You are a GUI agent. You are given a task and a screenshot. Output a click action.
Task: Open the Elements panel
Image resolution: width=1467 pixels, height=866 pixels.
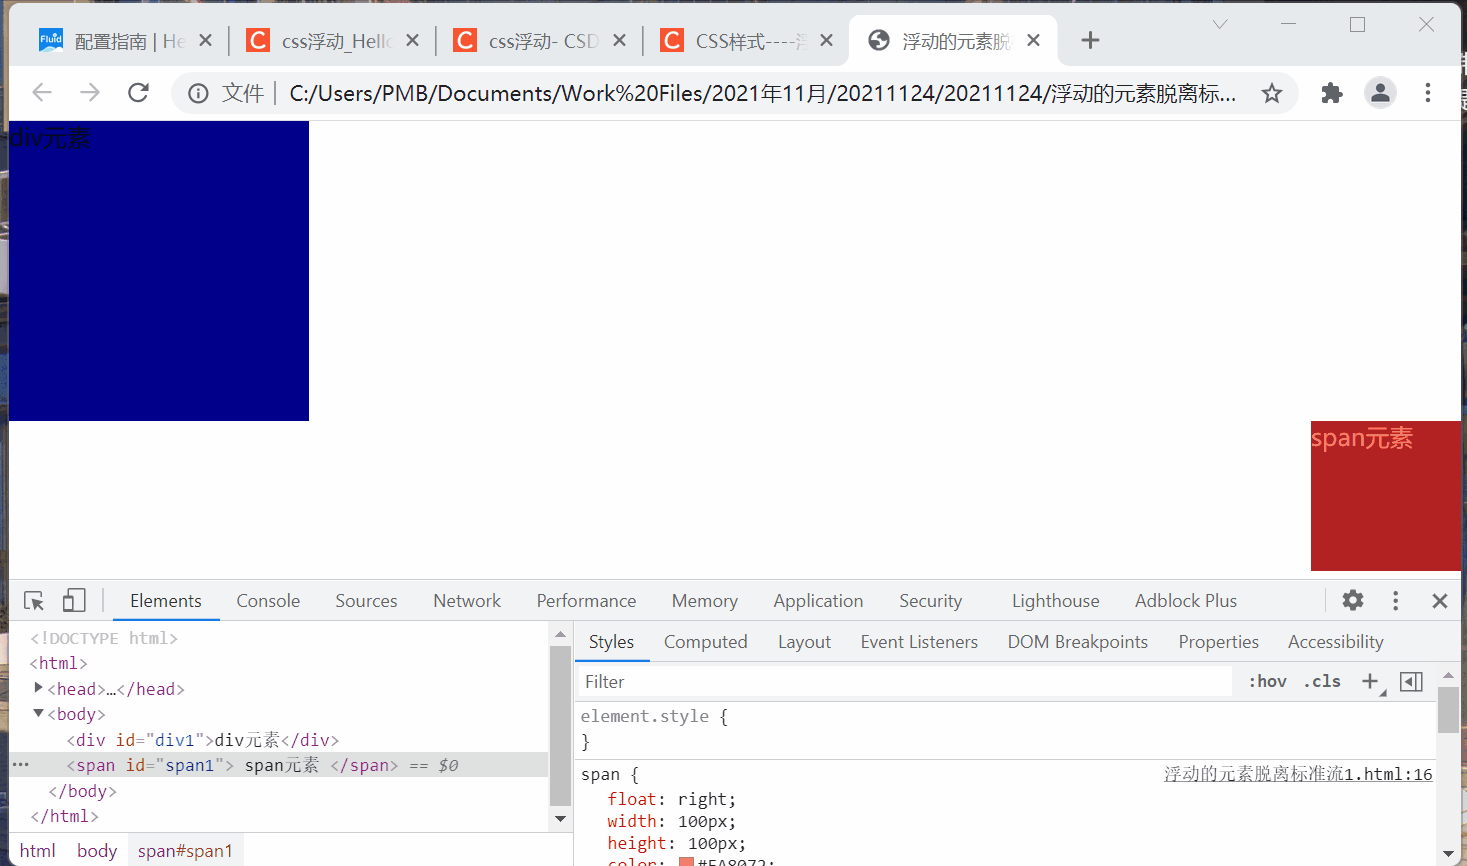click(166, 601)
